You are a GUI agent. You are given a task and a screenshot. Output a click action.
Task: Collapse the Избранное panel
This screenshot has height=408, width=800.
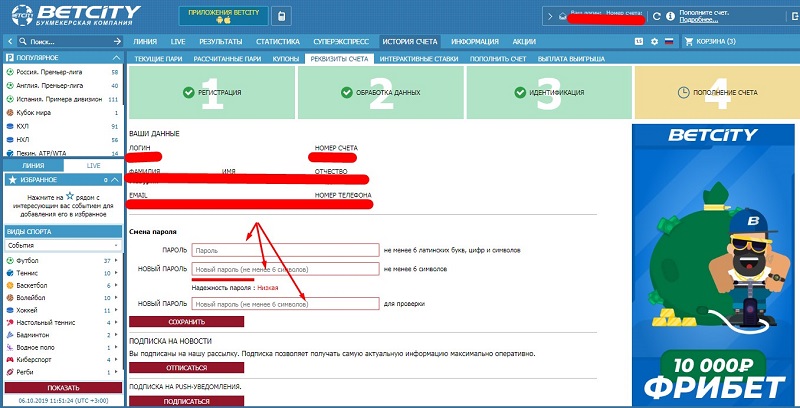click(117, 179)
